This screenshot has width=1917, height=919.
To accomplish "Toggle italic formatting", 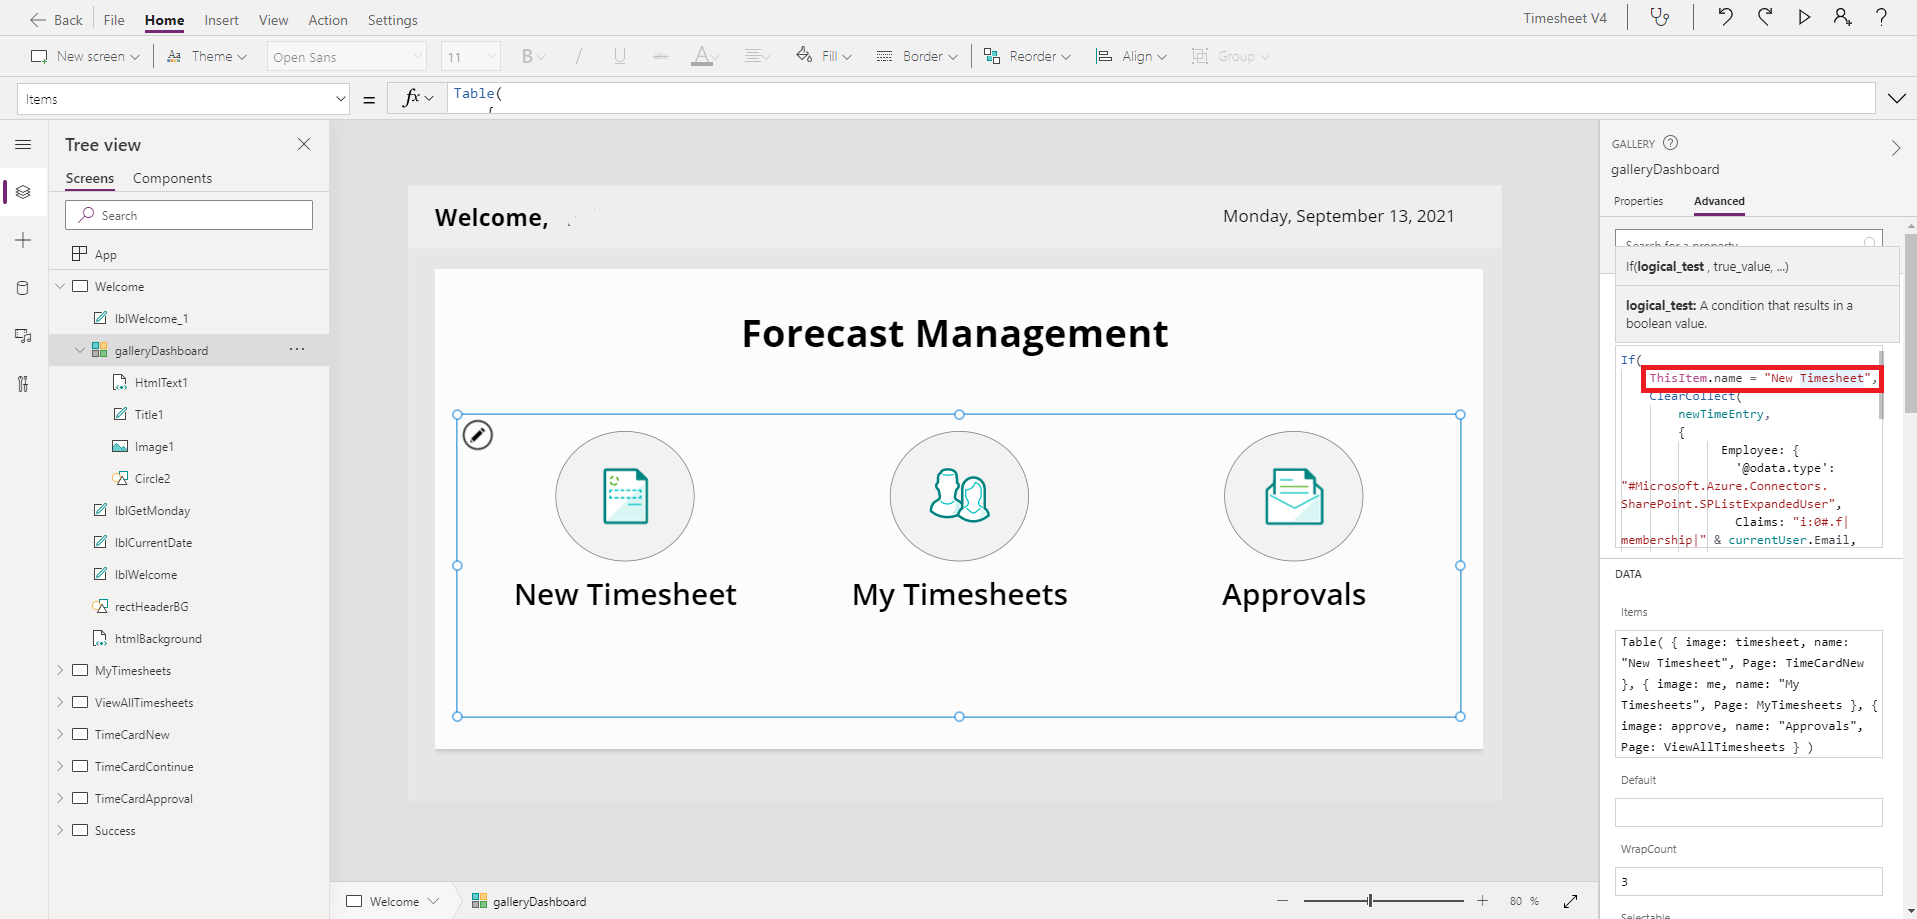I will coord(578,56).
